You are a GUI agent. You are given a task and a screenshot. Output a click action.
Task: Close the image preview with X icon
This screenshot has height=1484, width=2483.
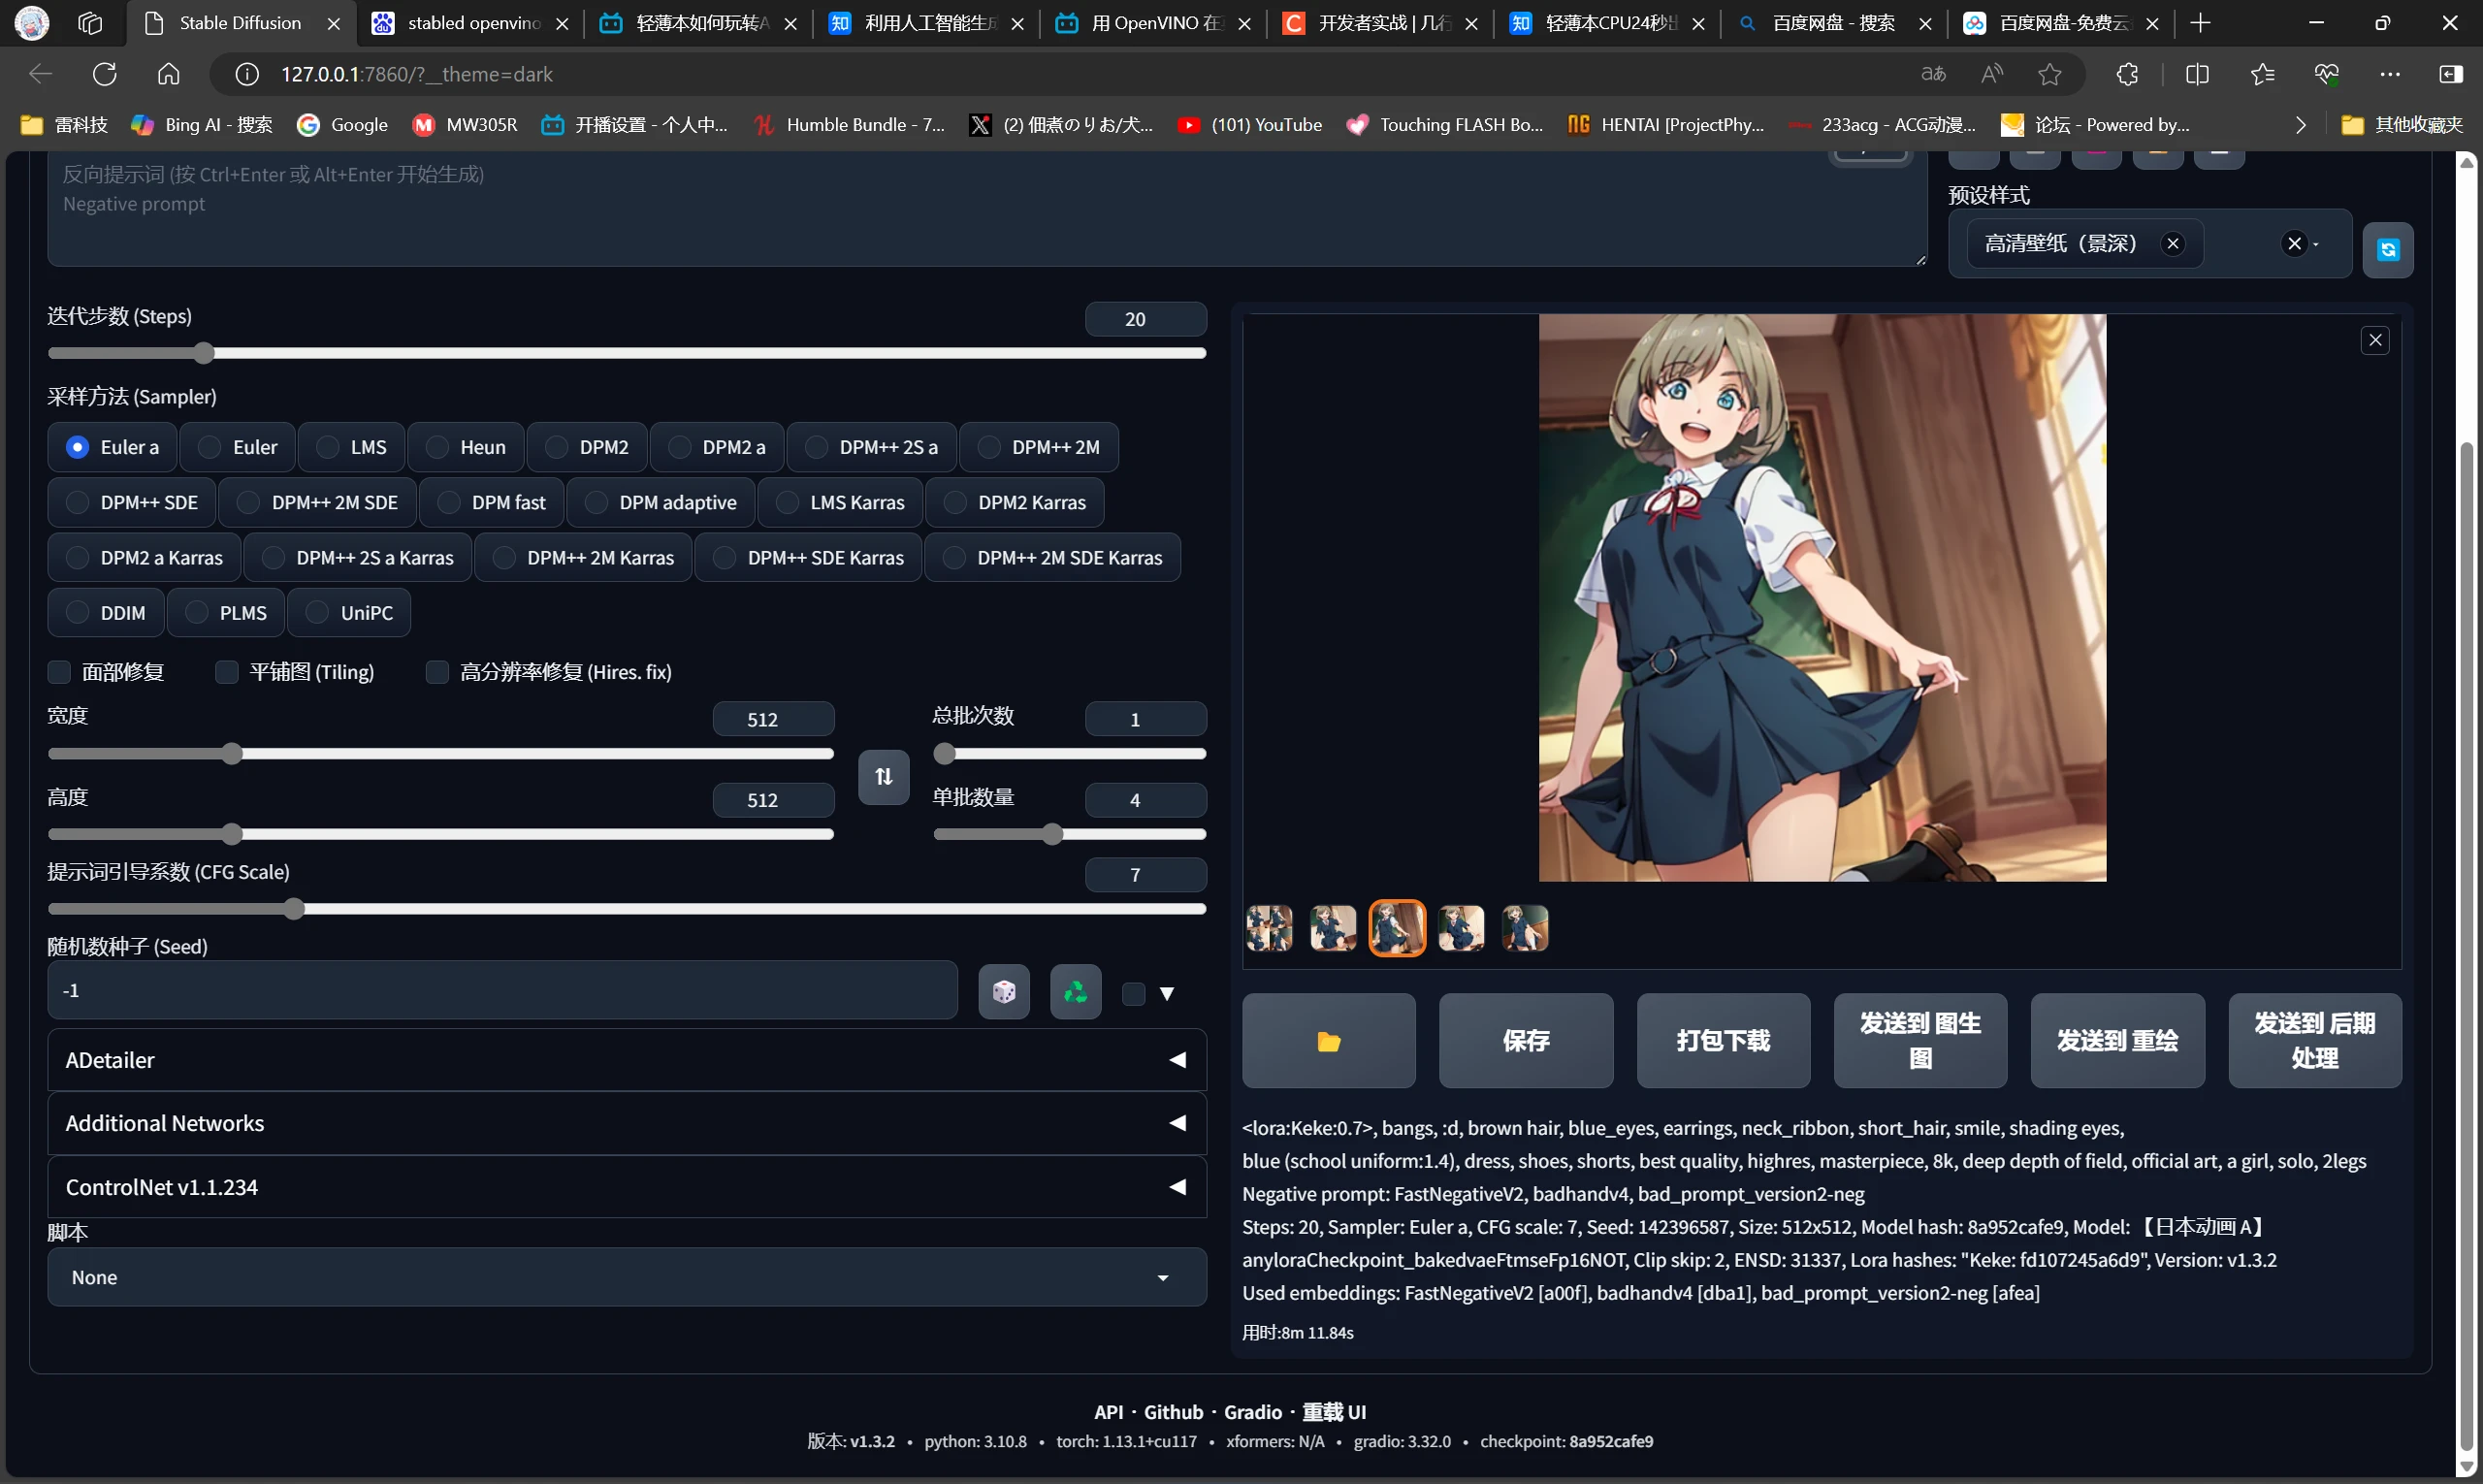click(x=2374, y=340)
